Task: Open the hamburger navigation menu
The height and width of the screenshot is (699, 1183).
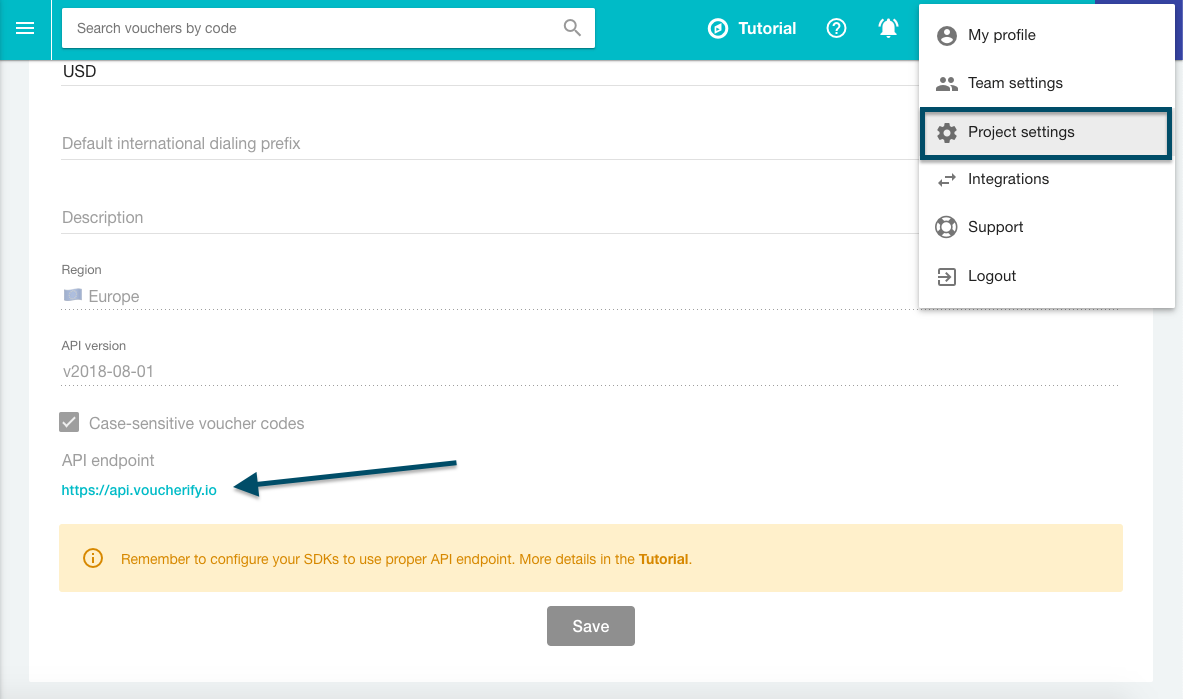Action: pyautogui.click(x=25, y=29)
